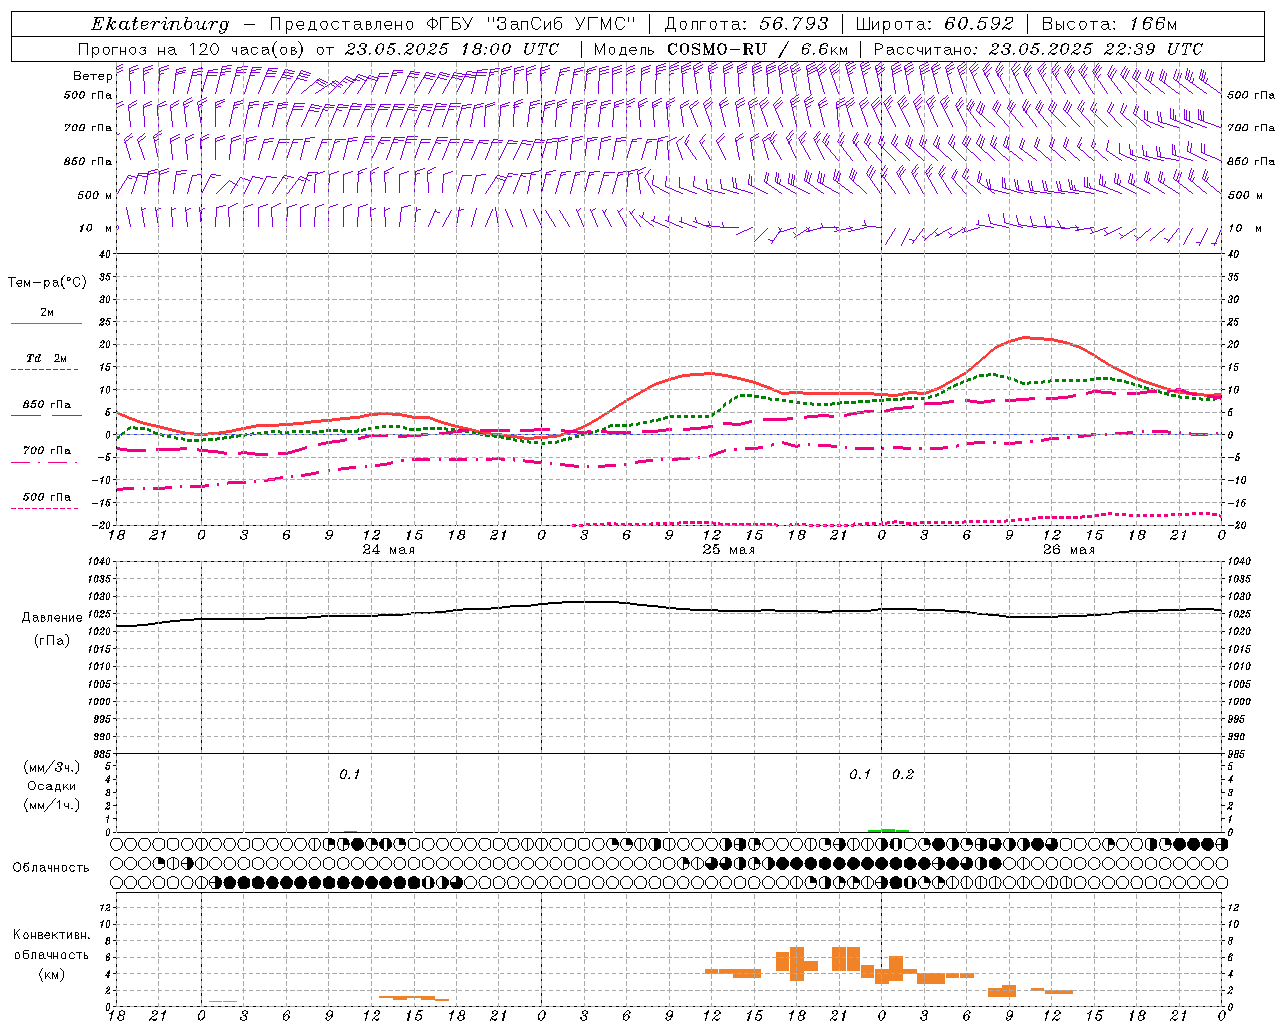
Task: Click the 0.1 precipitation value above 24 мая
Action: [x=349, y=775]
